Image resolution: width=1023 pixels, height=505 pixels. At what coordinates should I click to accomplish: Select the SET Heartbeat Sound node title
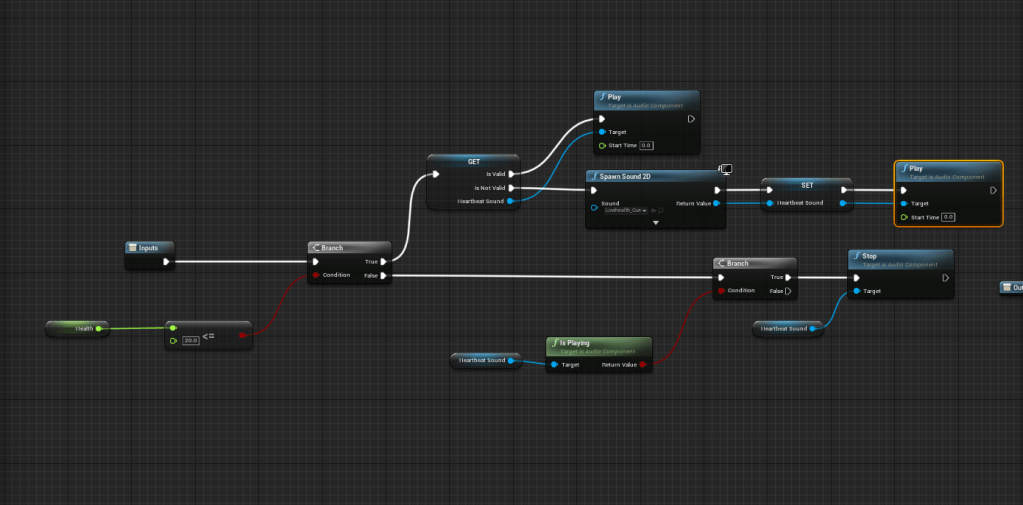(807, 184)
